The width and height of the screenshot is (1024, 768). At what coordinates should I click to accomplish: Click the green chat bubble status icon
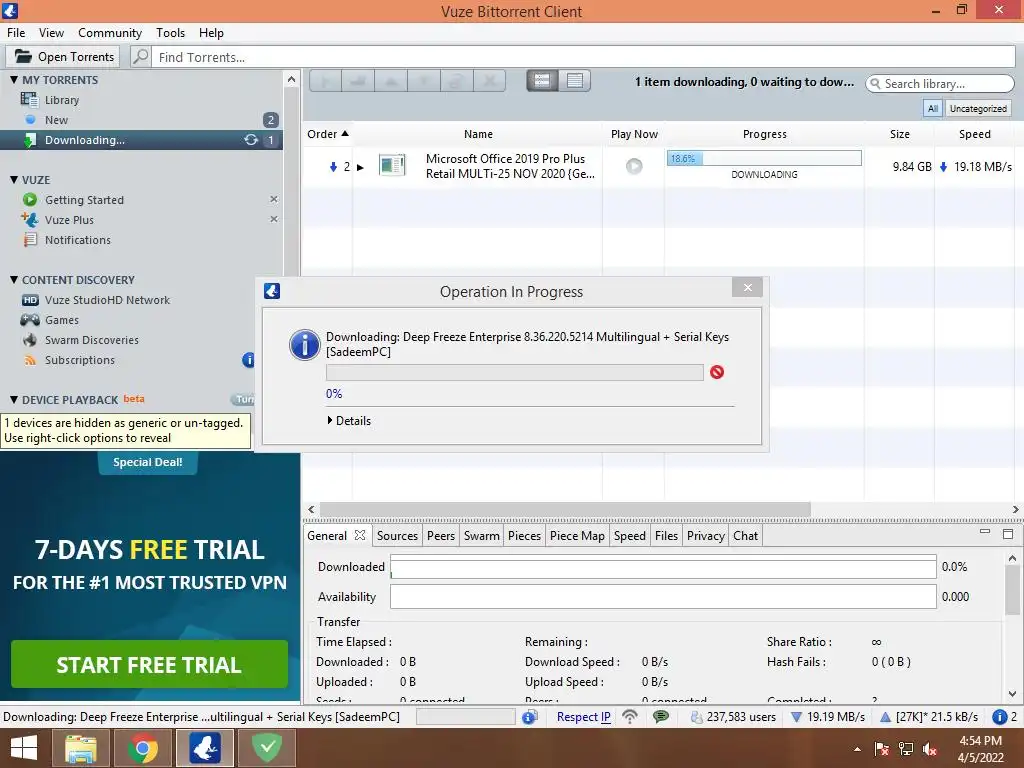point(661,717)
